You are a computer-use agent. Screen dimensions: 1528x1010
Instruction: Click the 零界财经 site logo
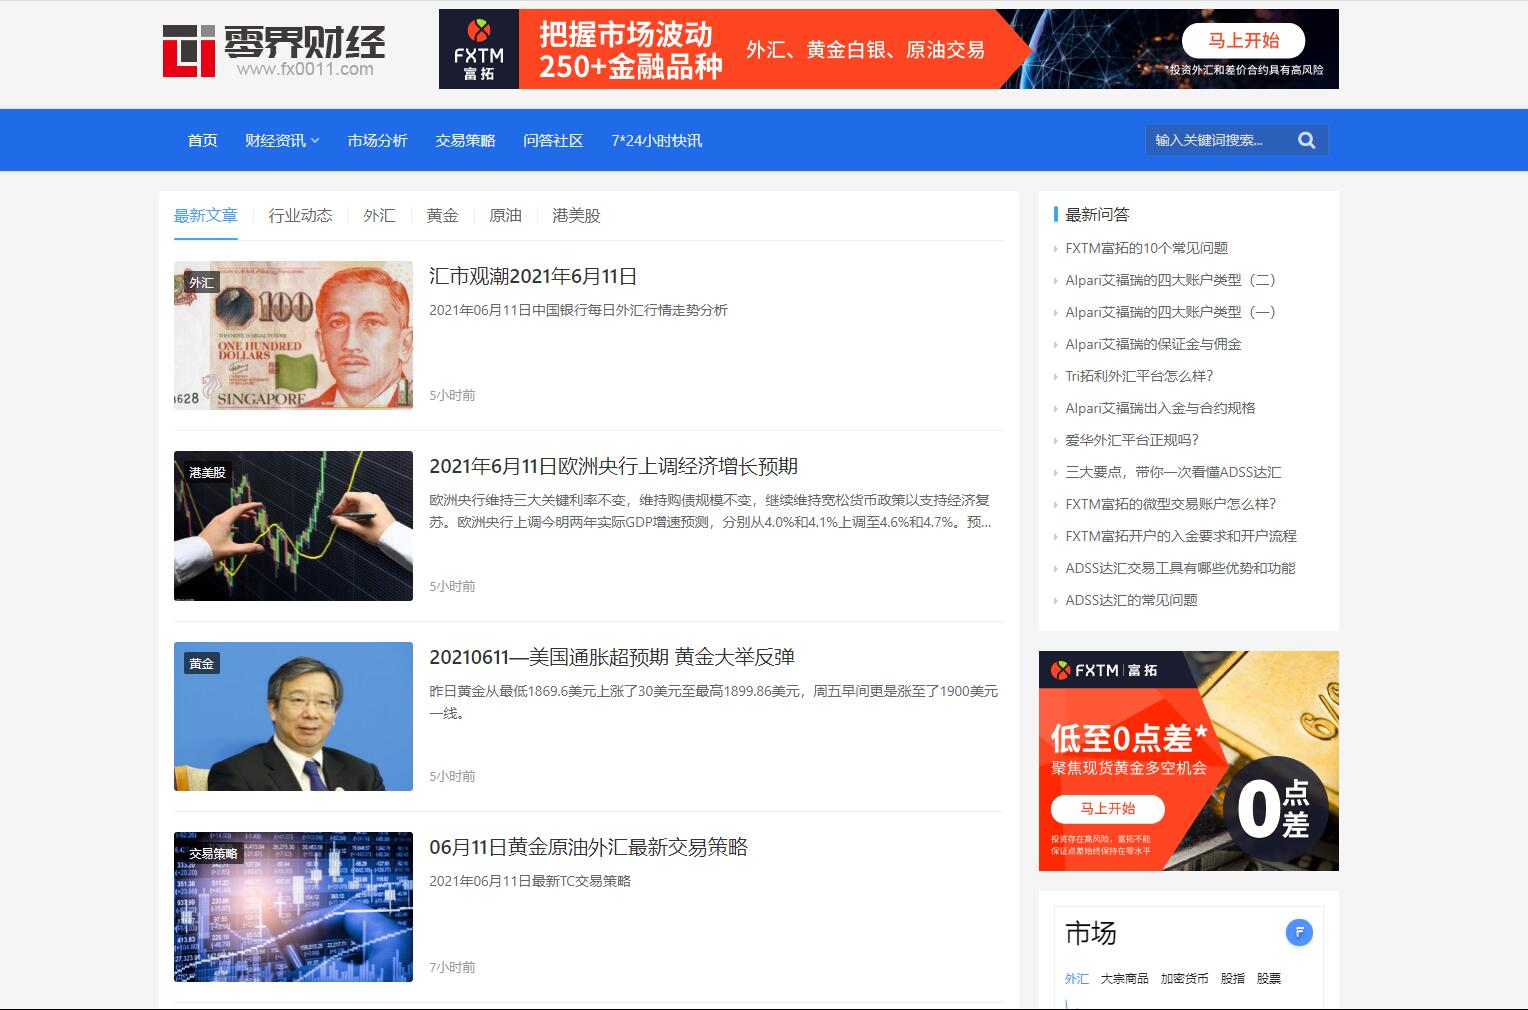pos(273,50)
